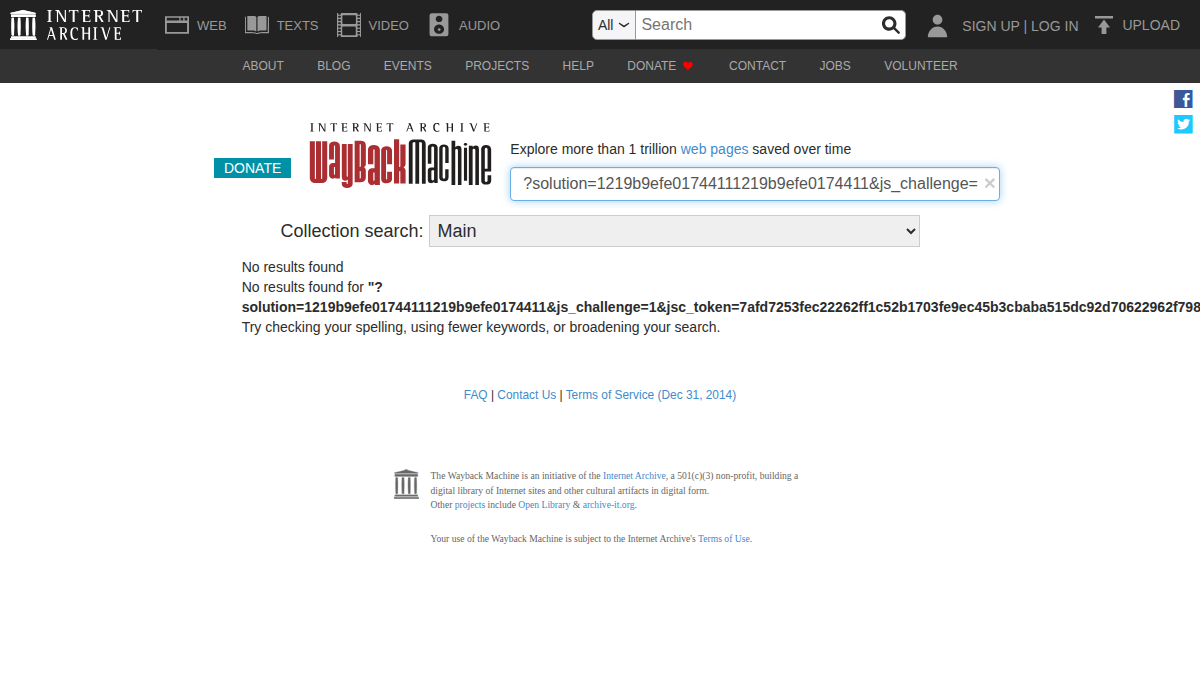The height and width of the screenshot is (675, 1200).
Task: Open the footer Internet Archive link
Action: click(x=634, y=476)
